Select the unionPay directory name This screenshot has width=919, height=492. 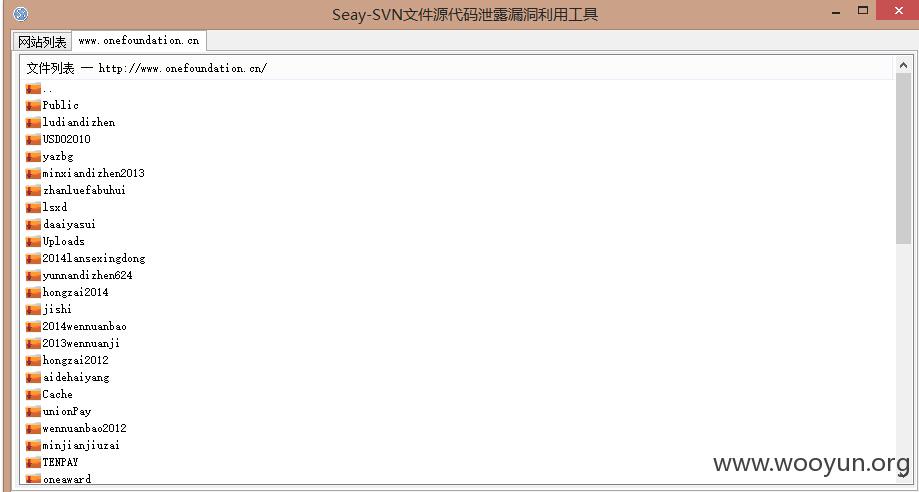67,411
